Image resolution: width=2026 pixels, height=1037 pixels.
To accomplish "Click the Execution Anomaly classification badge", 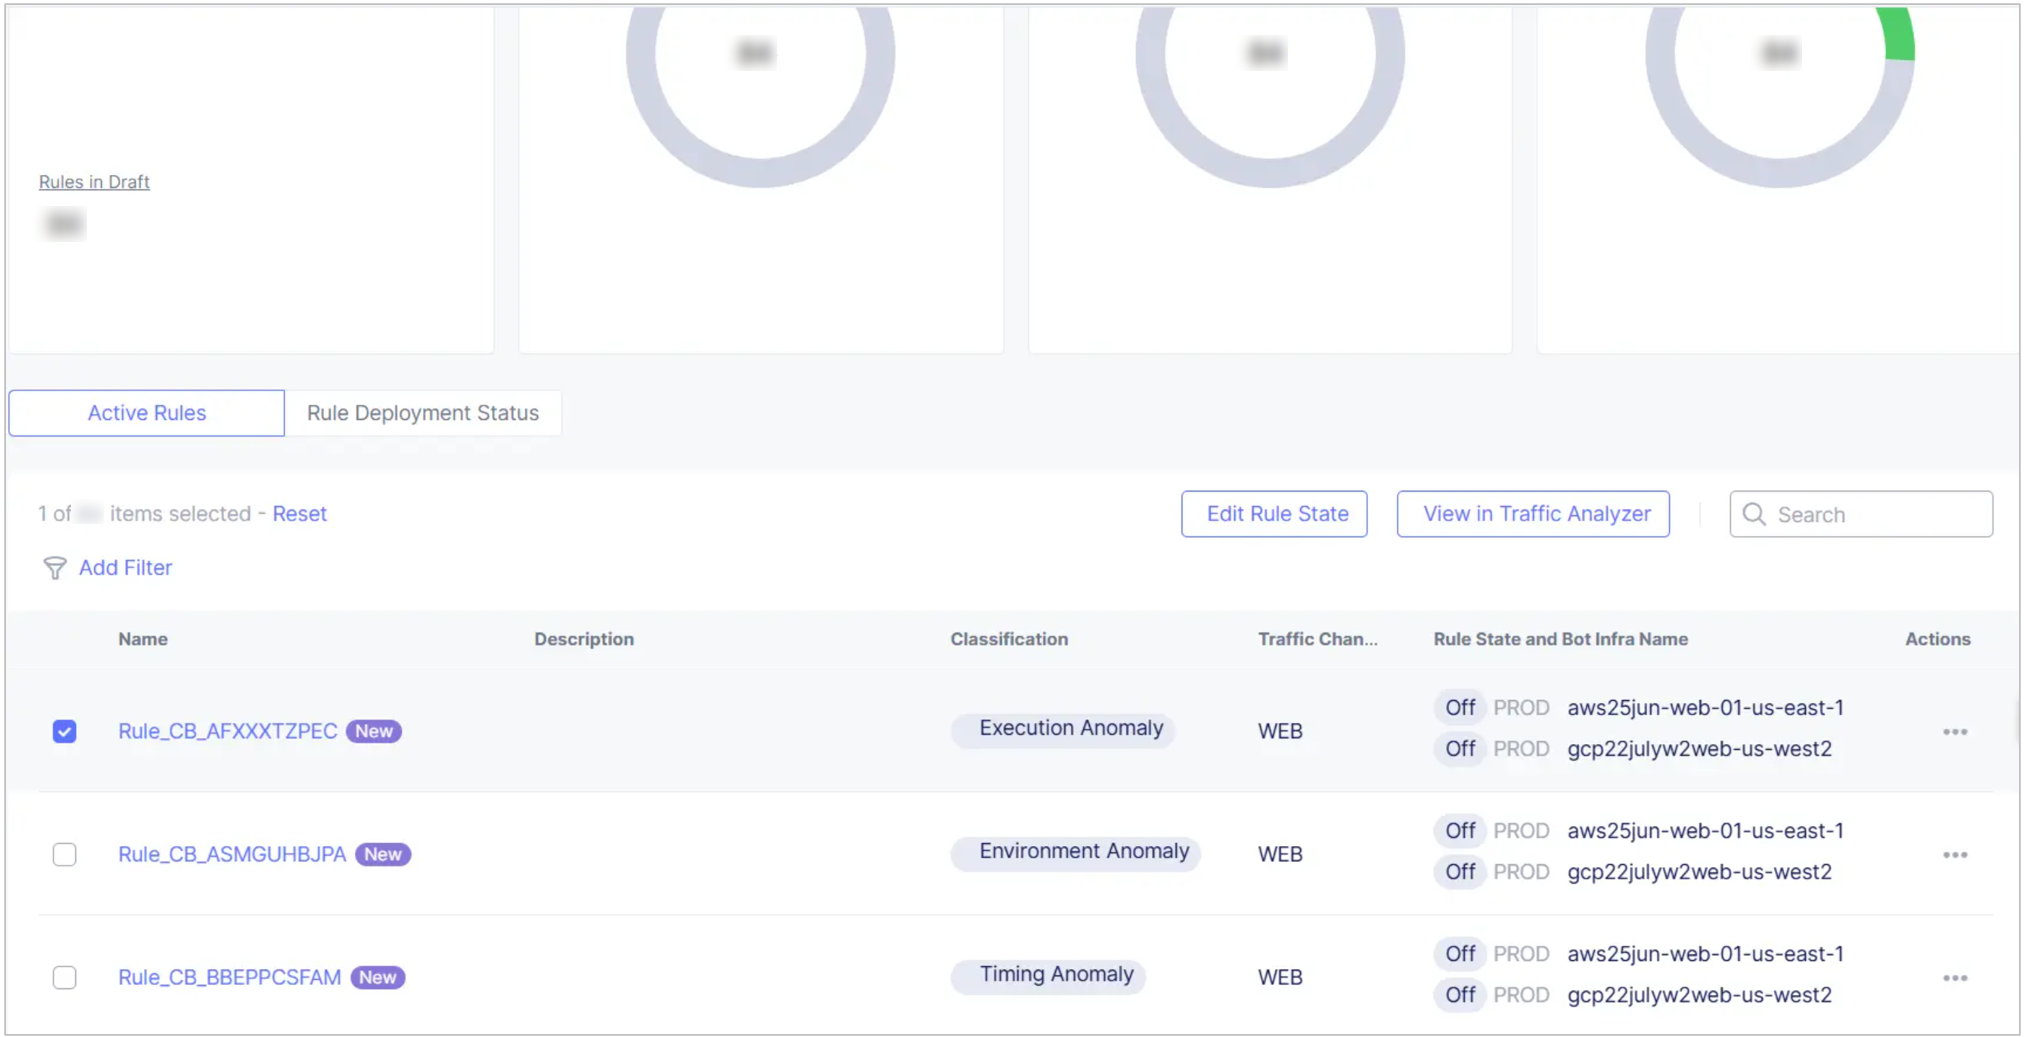I will point(1063,728).
